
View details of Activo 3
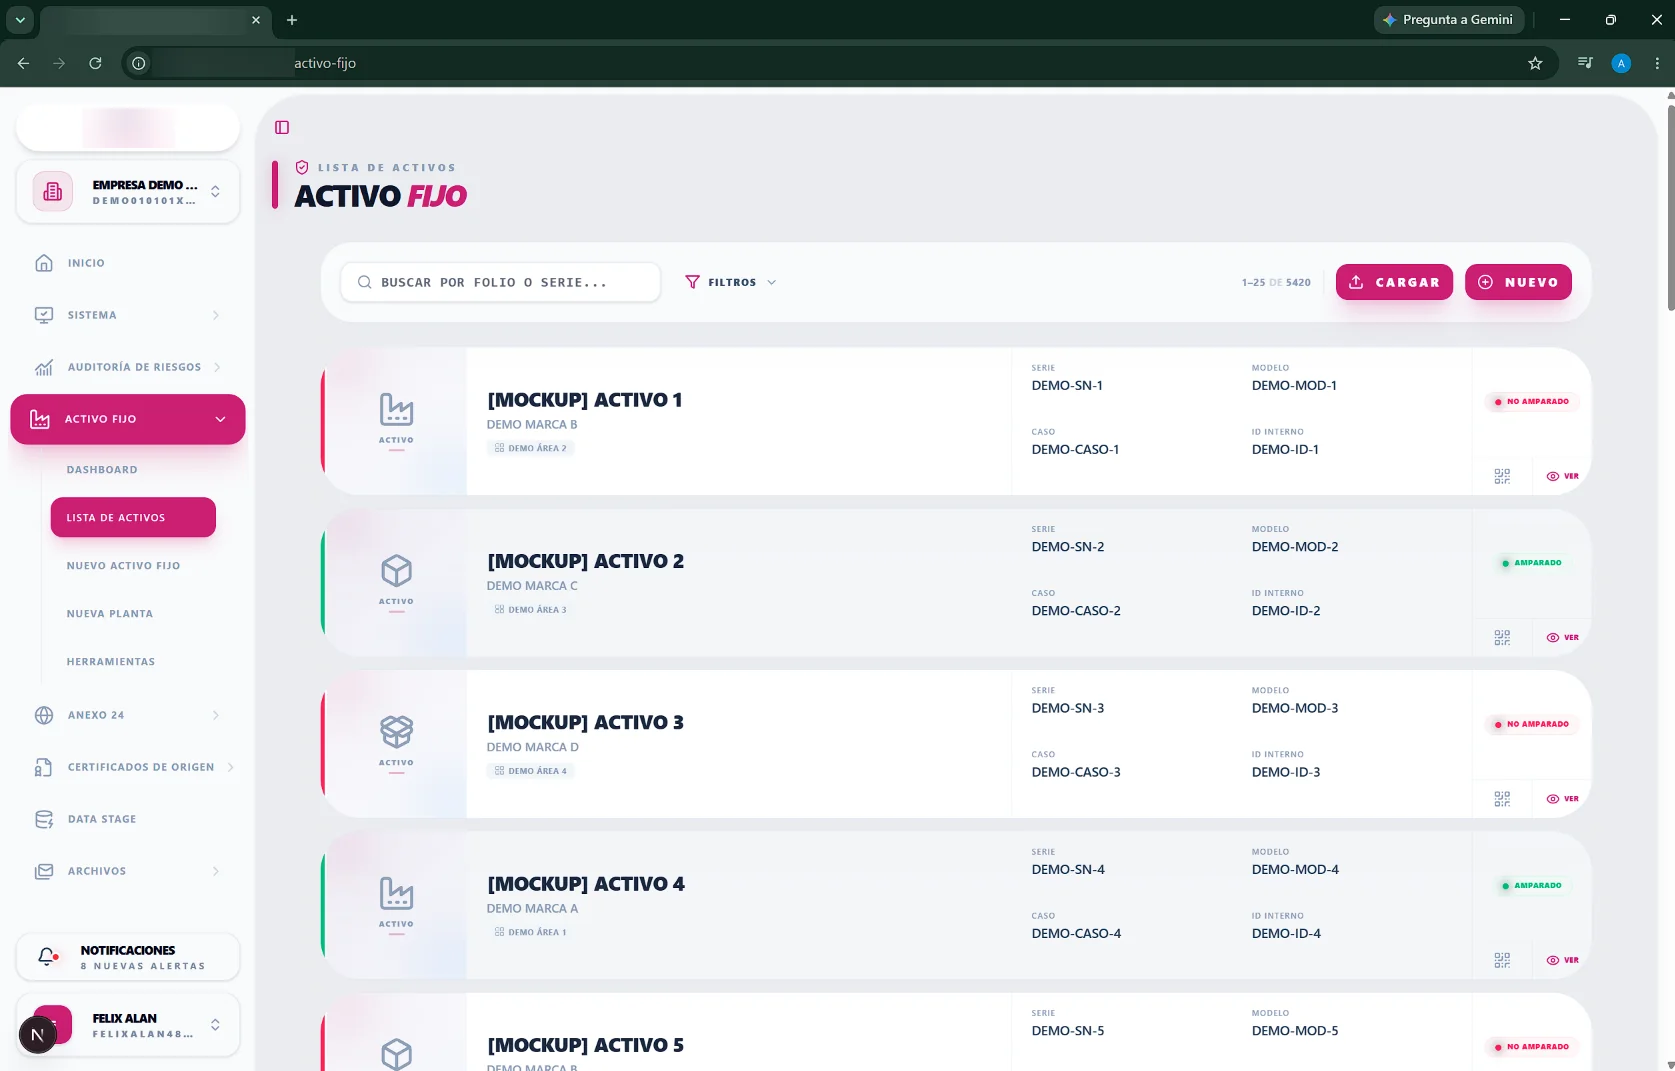1562,799
